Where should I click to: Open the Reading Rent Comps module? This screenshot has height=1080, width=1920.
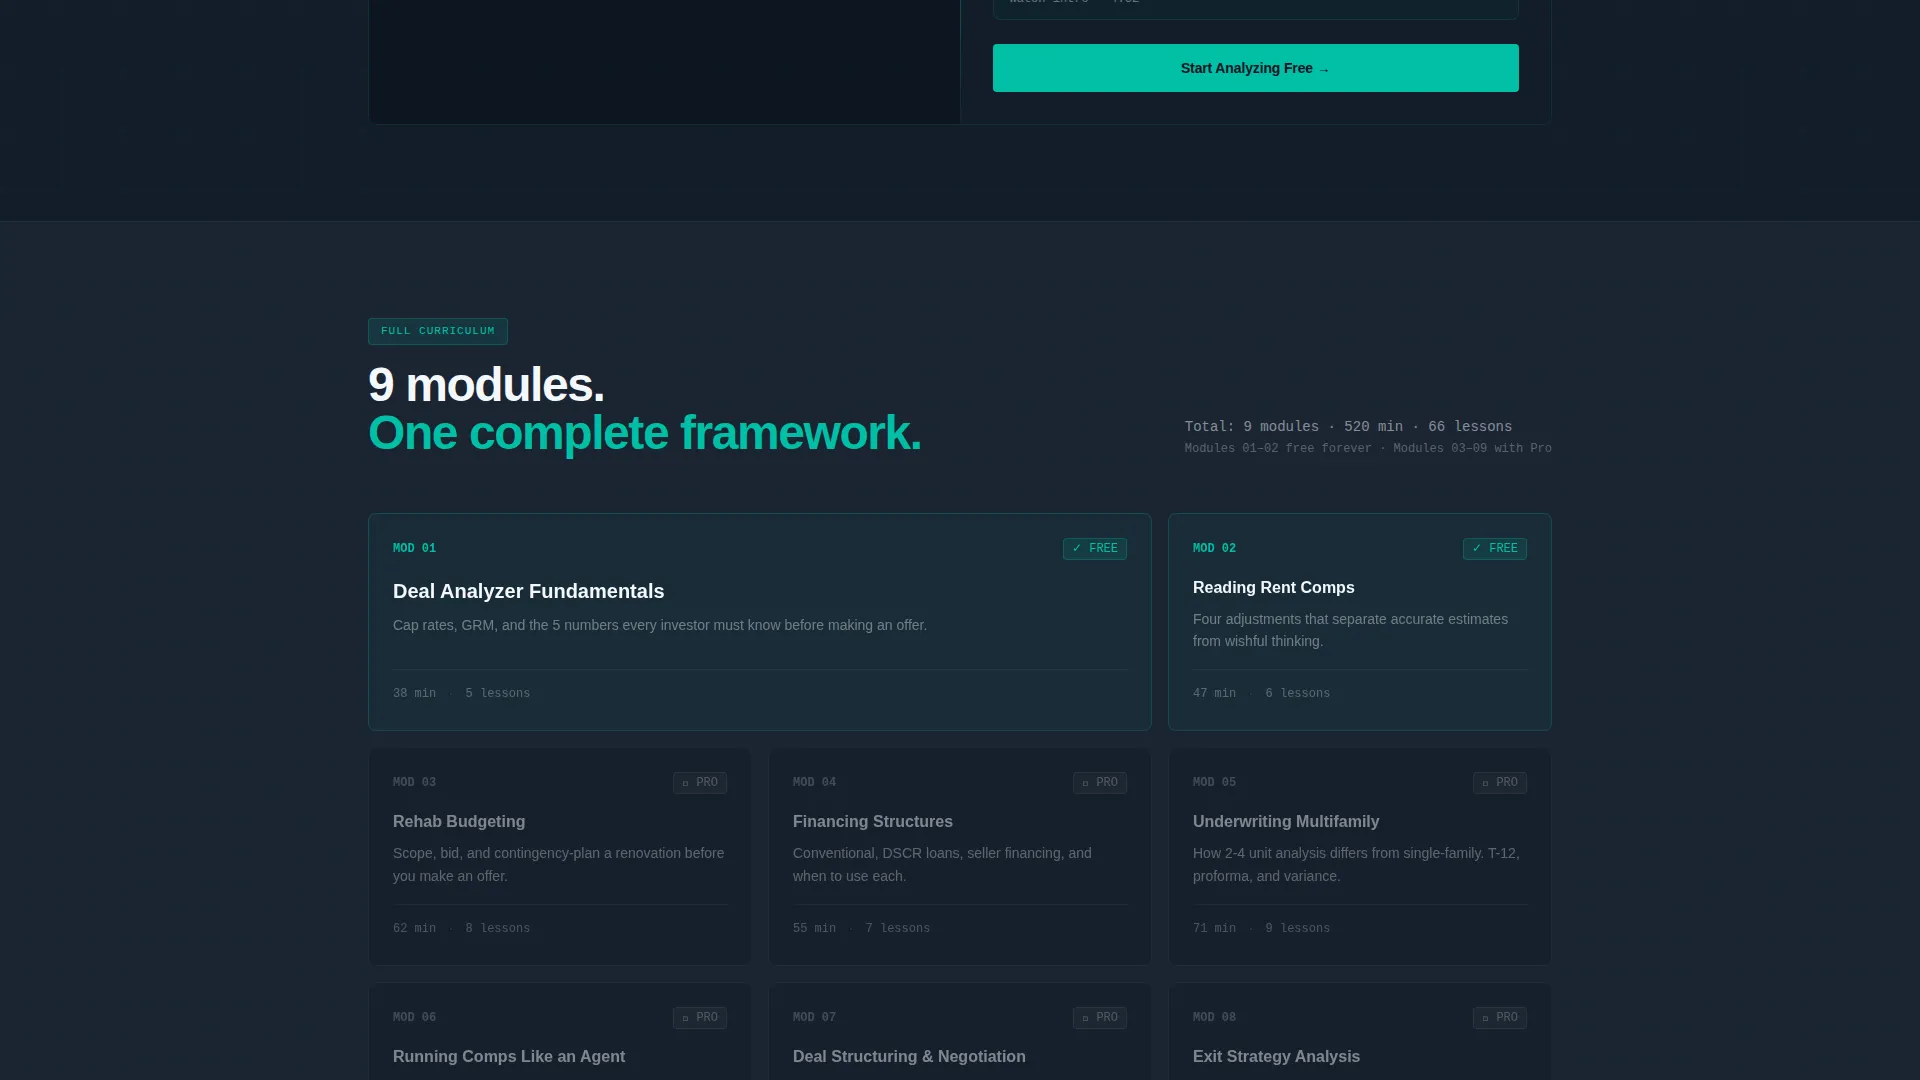tap(1360, 622)
